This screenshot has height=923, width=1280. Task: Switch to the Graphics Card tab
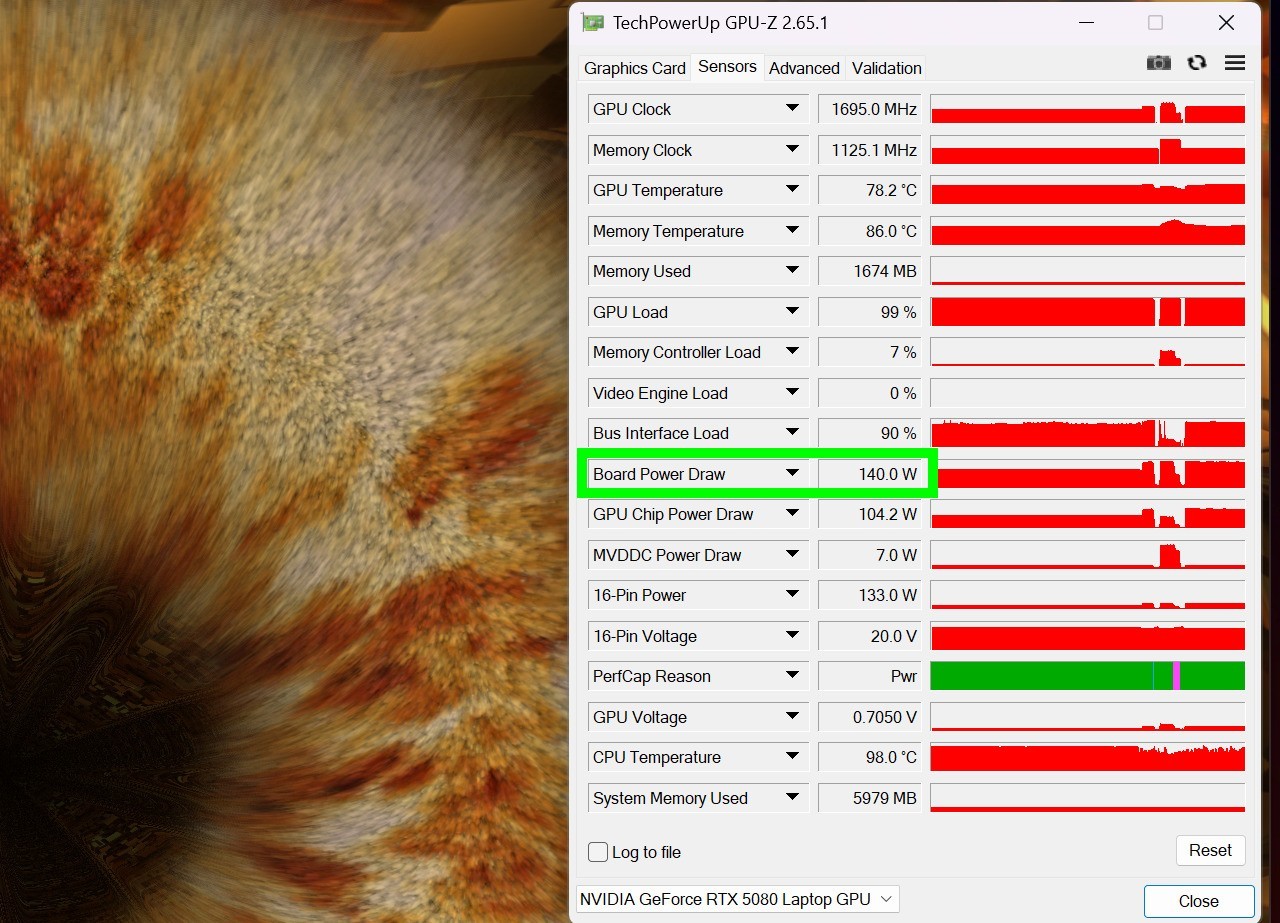pyautogui.click(x=635, y=68)
